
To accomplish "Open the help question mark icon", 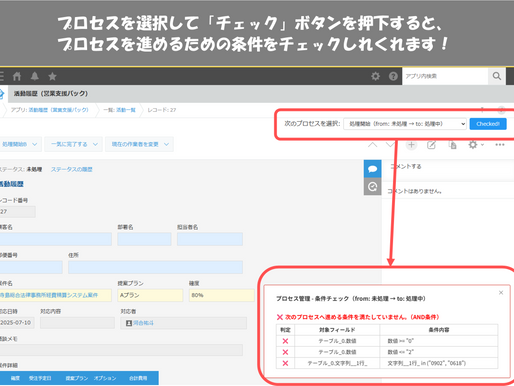I will pyautogui.click(x=393, y=76).
